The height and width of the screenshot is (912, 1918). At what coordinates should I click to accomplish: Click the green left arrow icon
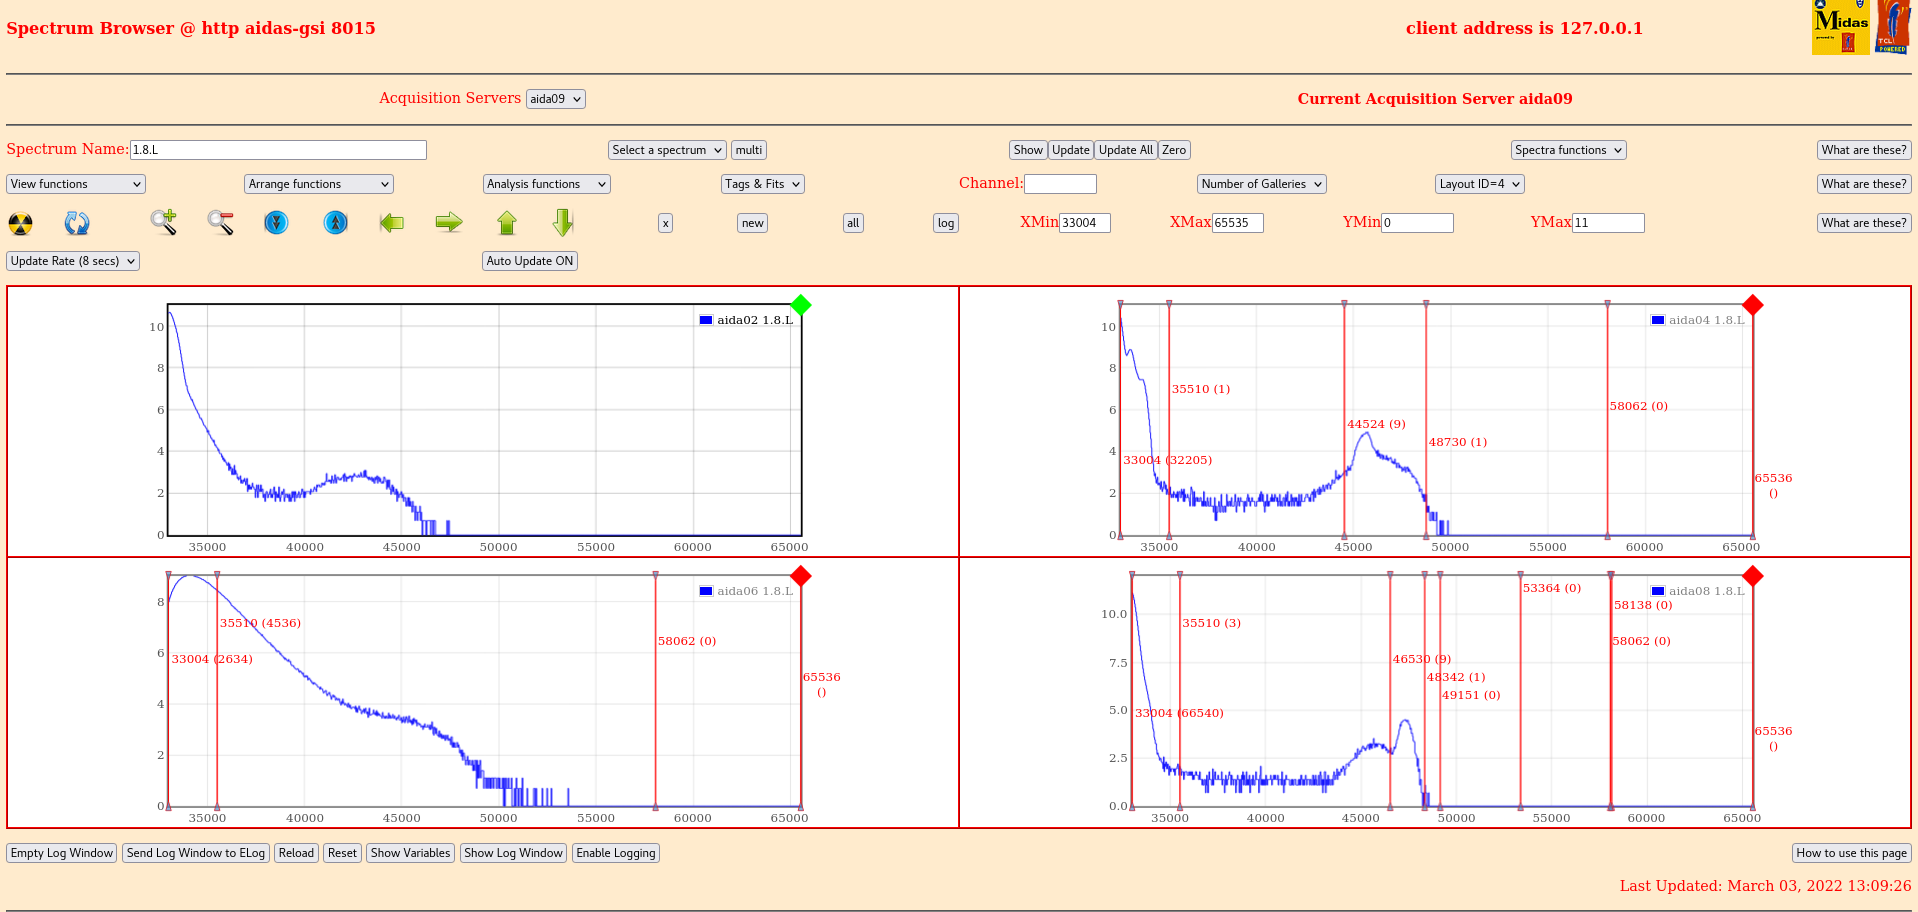tap(392, 222)
